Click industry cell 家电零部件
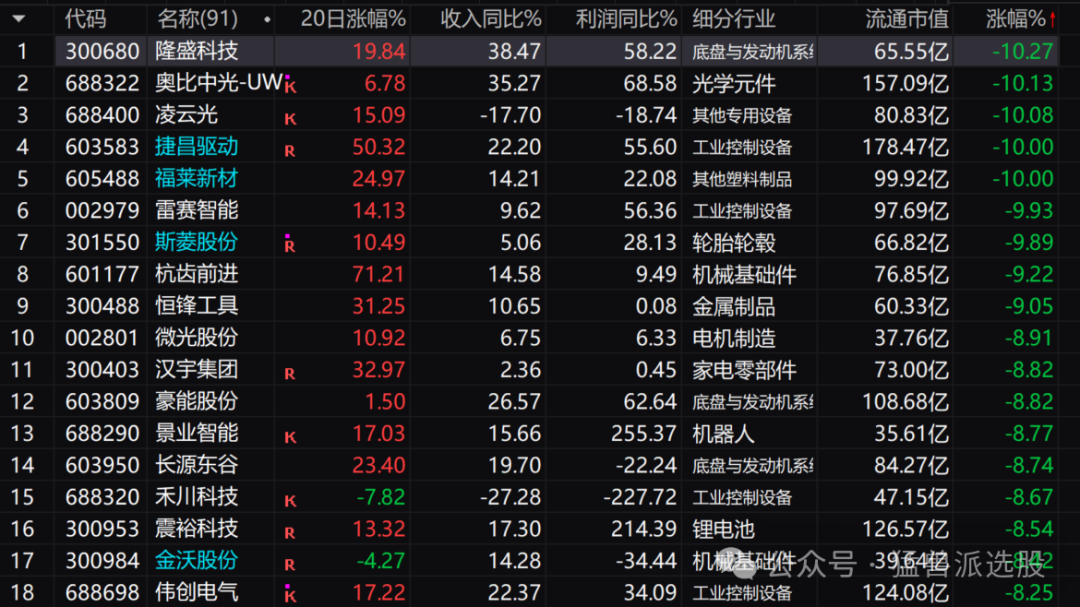 (744, 369)
